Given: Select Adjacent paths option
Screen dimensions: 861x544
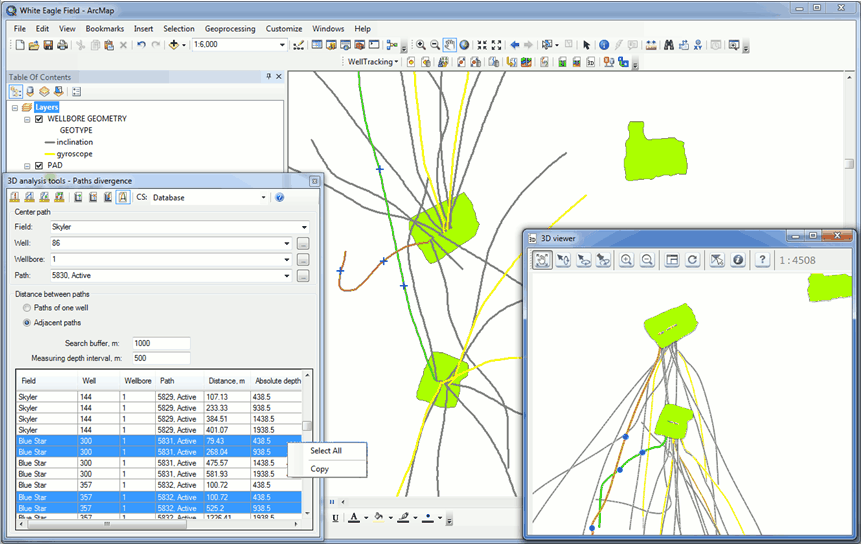Looking at the screenshot, I should pyautogui.click(x=27, y=323).
